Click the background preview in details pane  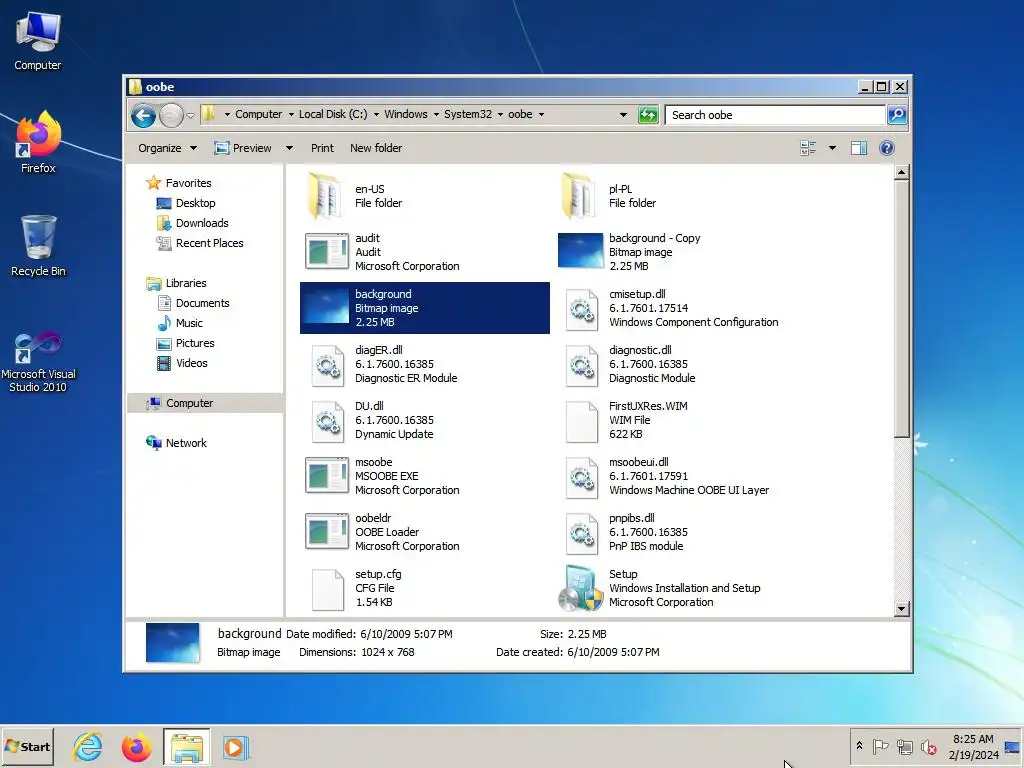click(172, 643)
